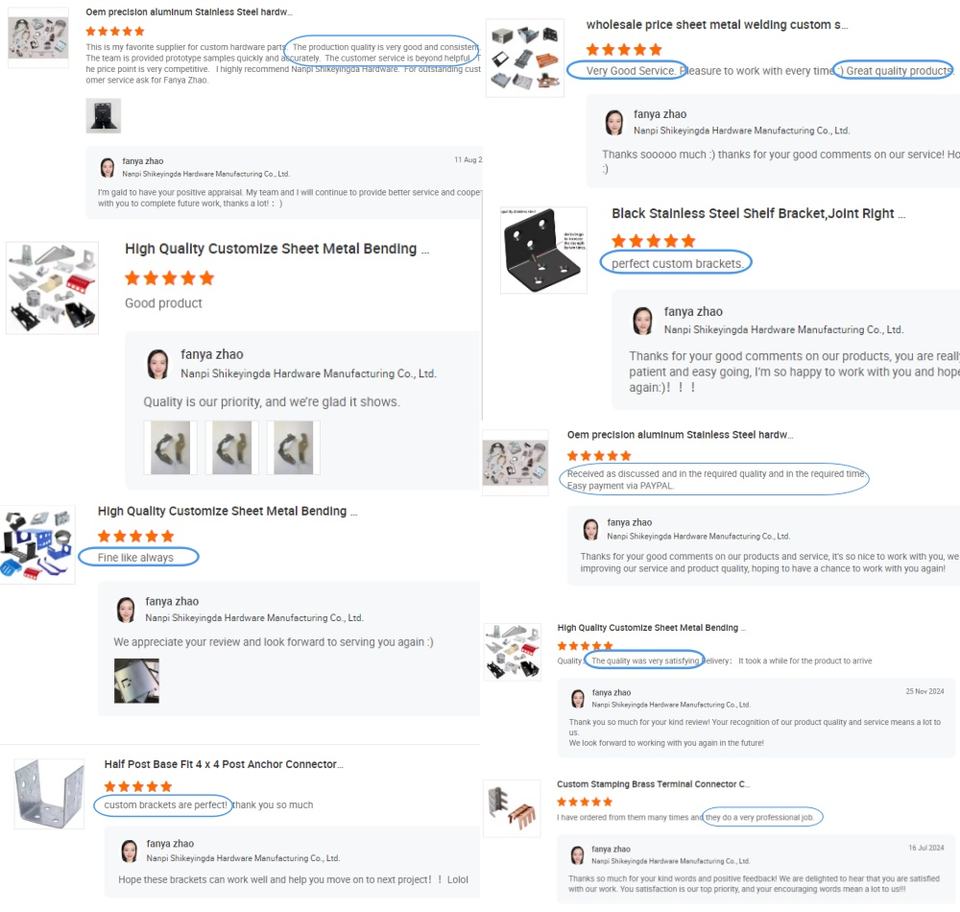Click star rating under Half Post Base listing
This screenshot has width=960, height=912.
[x=138, y=787]
